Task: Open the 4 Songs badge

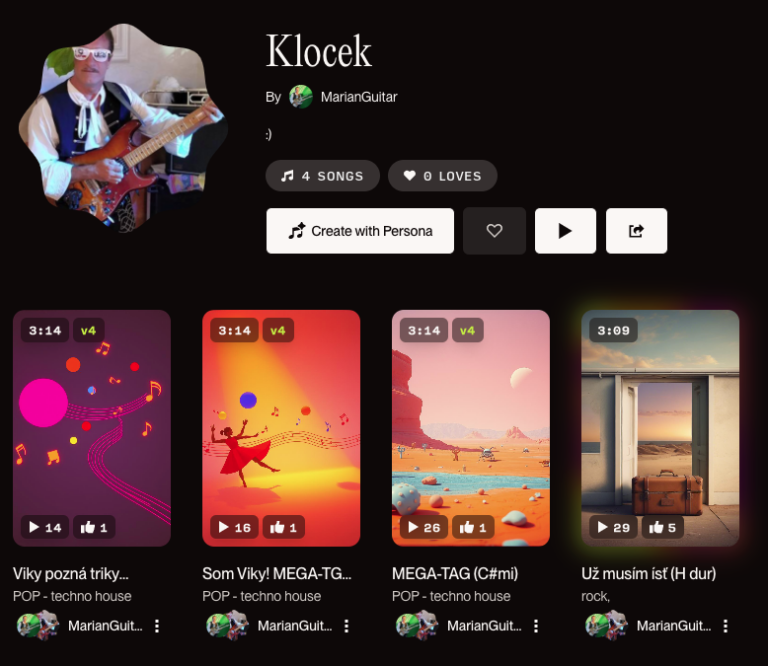Action: pos(322,176)
